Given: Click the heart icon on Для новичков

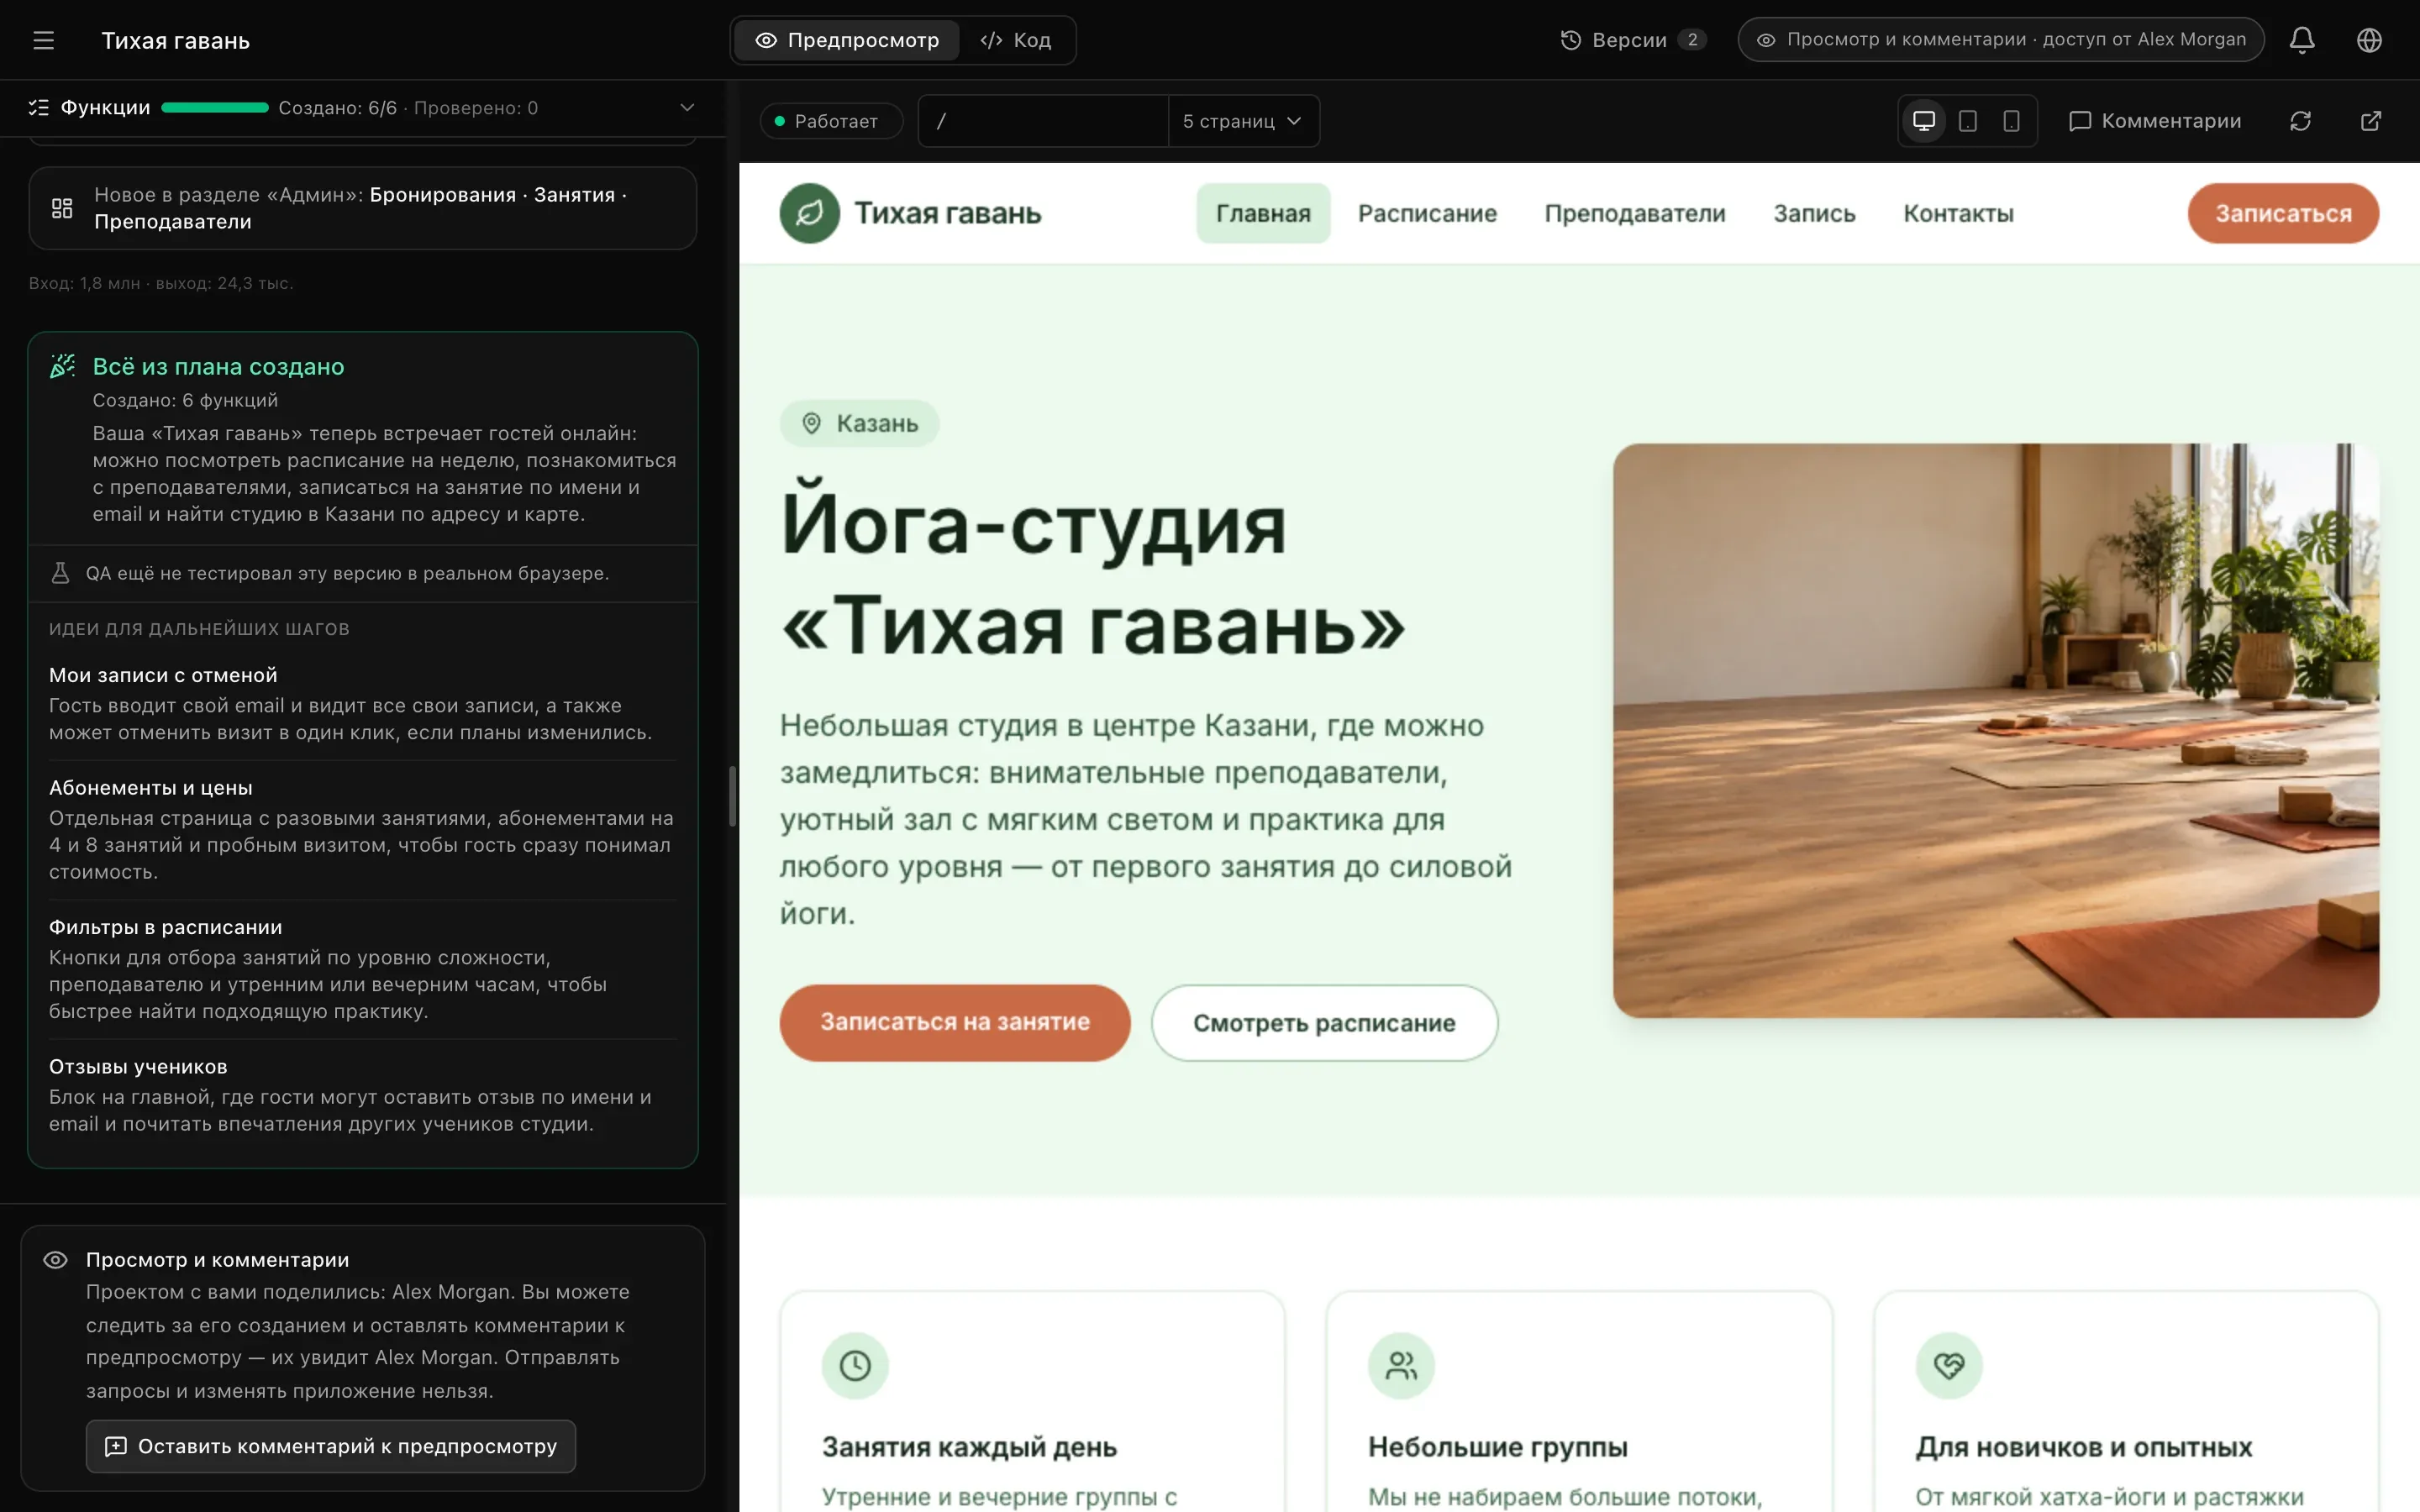Looking at the screenshot, I should [1948, 1365].
